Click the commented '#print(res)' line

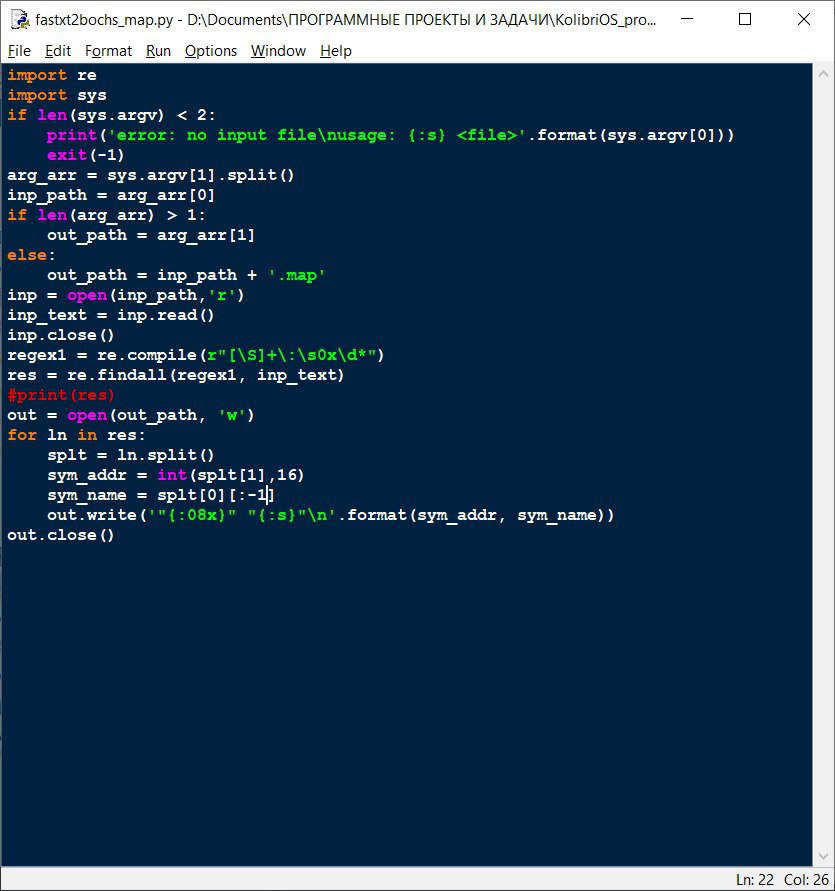tap(61, 395)
